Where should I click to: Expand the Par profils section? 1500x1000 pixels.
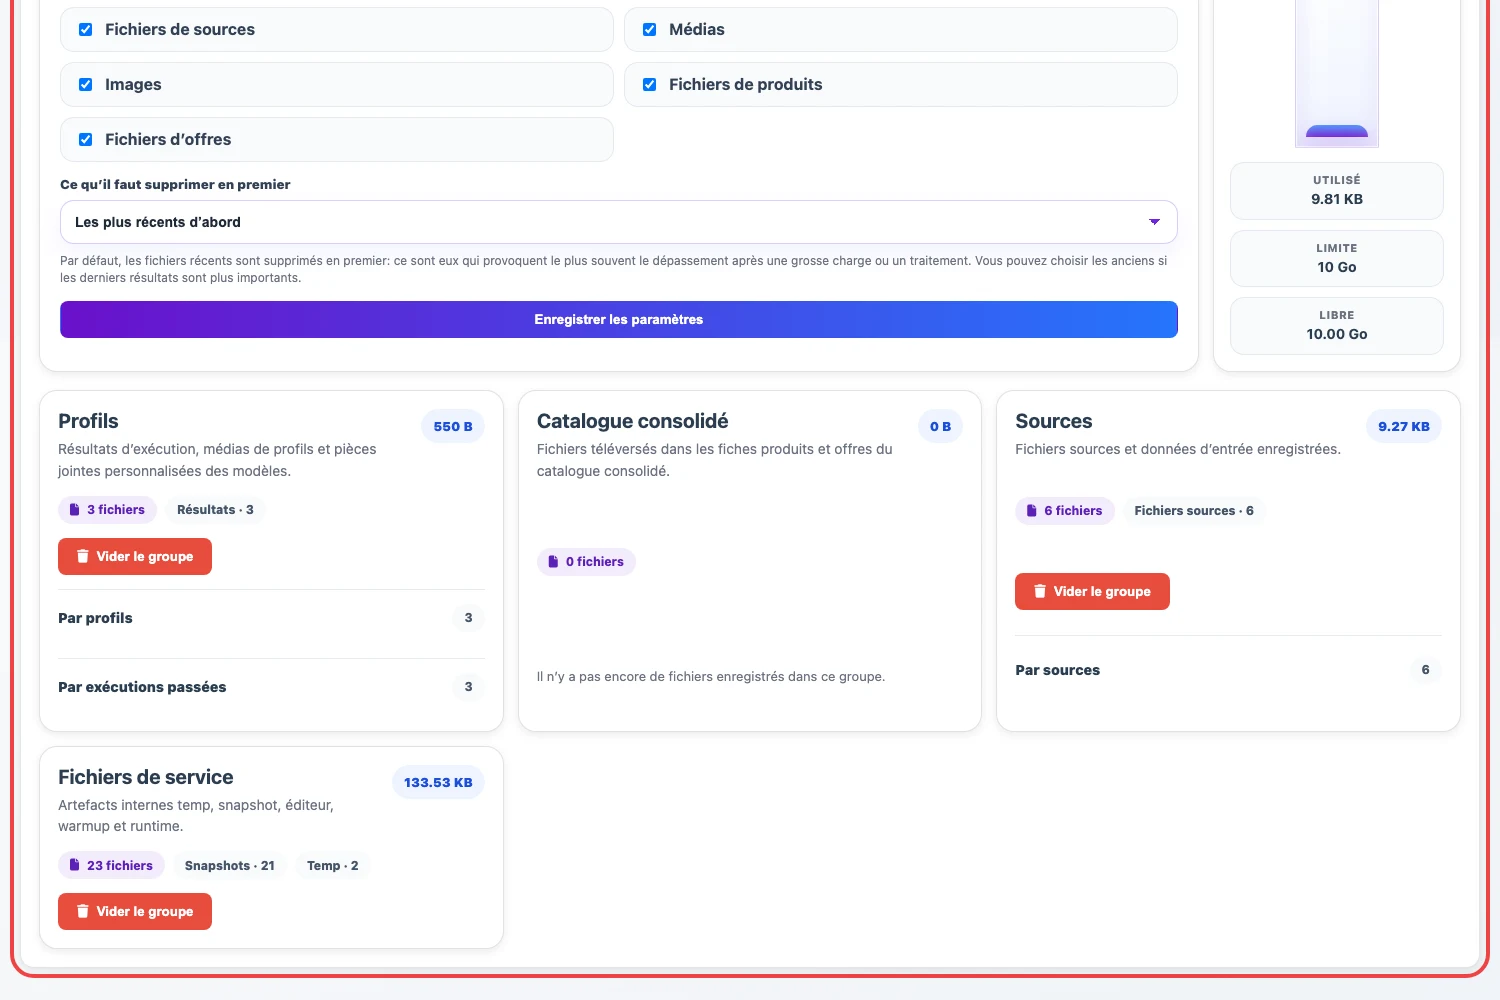[x=271, y=618]
